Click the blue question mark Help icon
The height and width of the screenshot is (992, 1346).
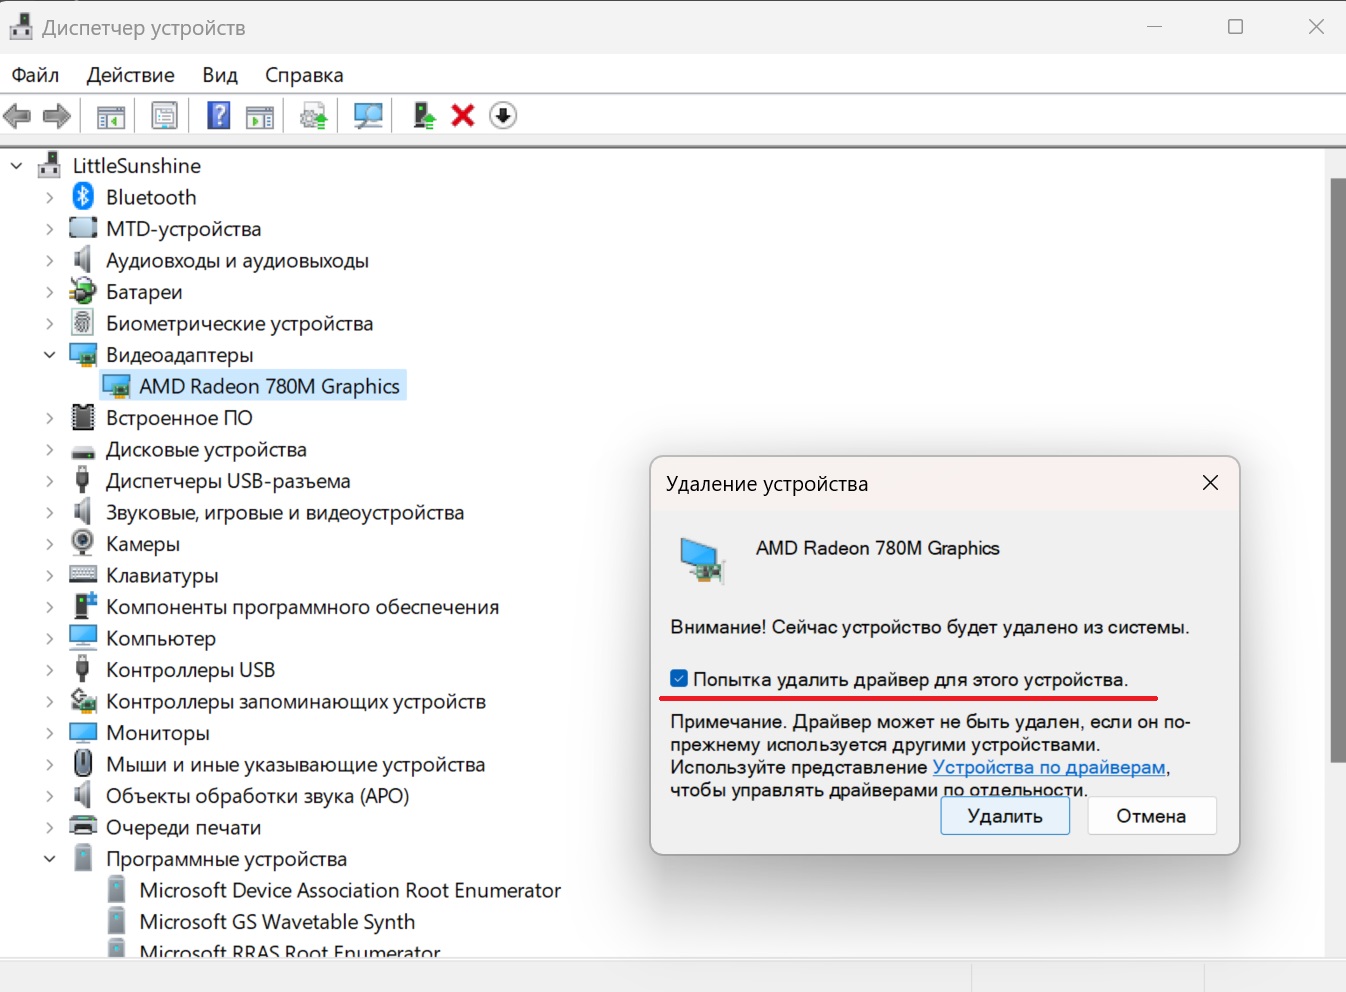point(218,116)
